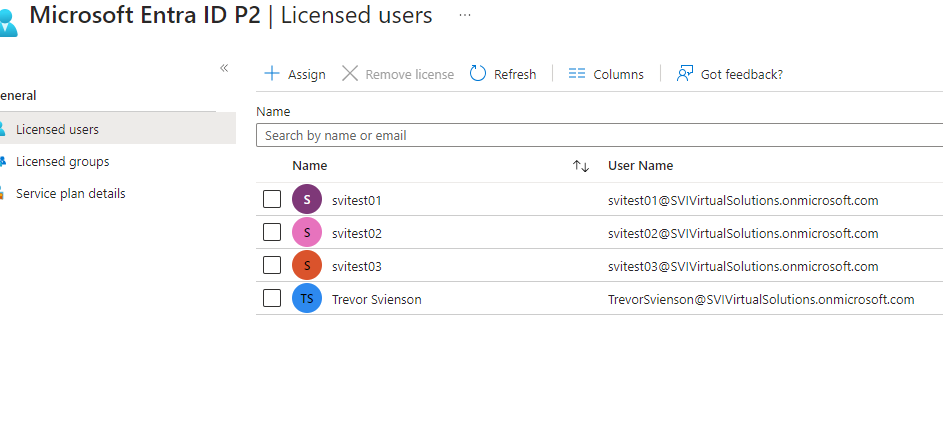Viewport: 943px width, 421px height.
Task: Check the box for Trevor Svienson
Action: click(x=272, y=298)
